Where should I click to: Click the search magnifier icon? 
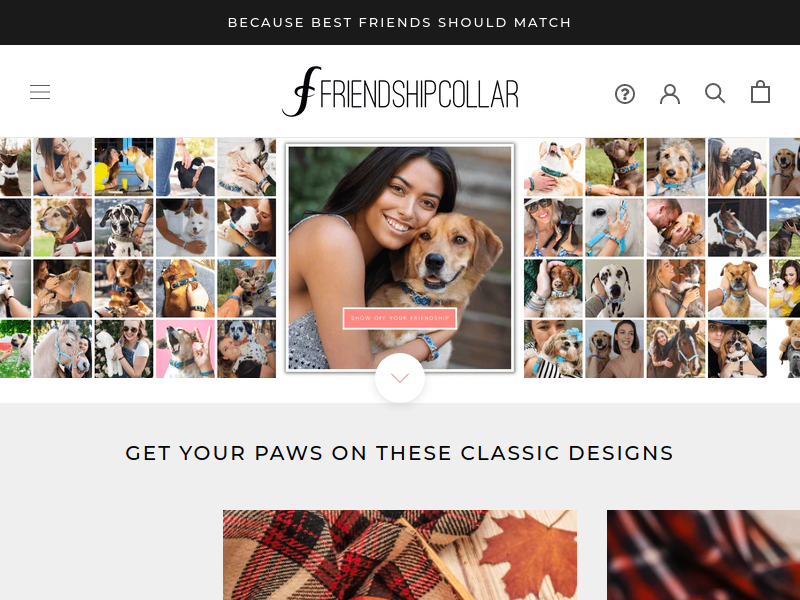tap(715, 93)
